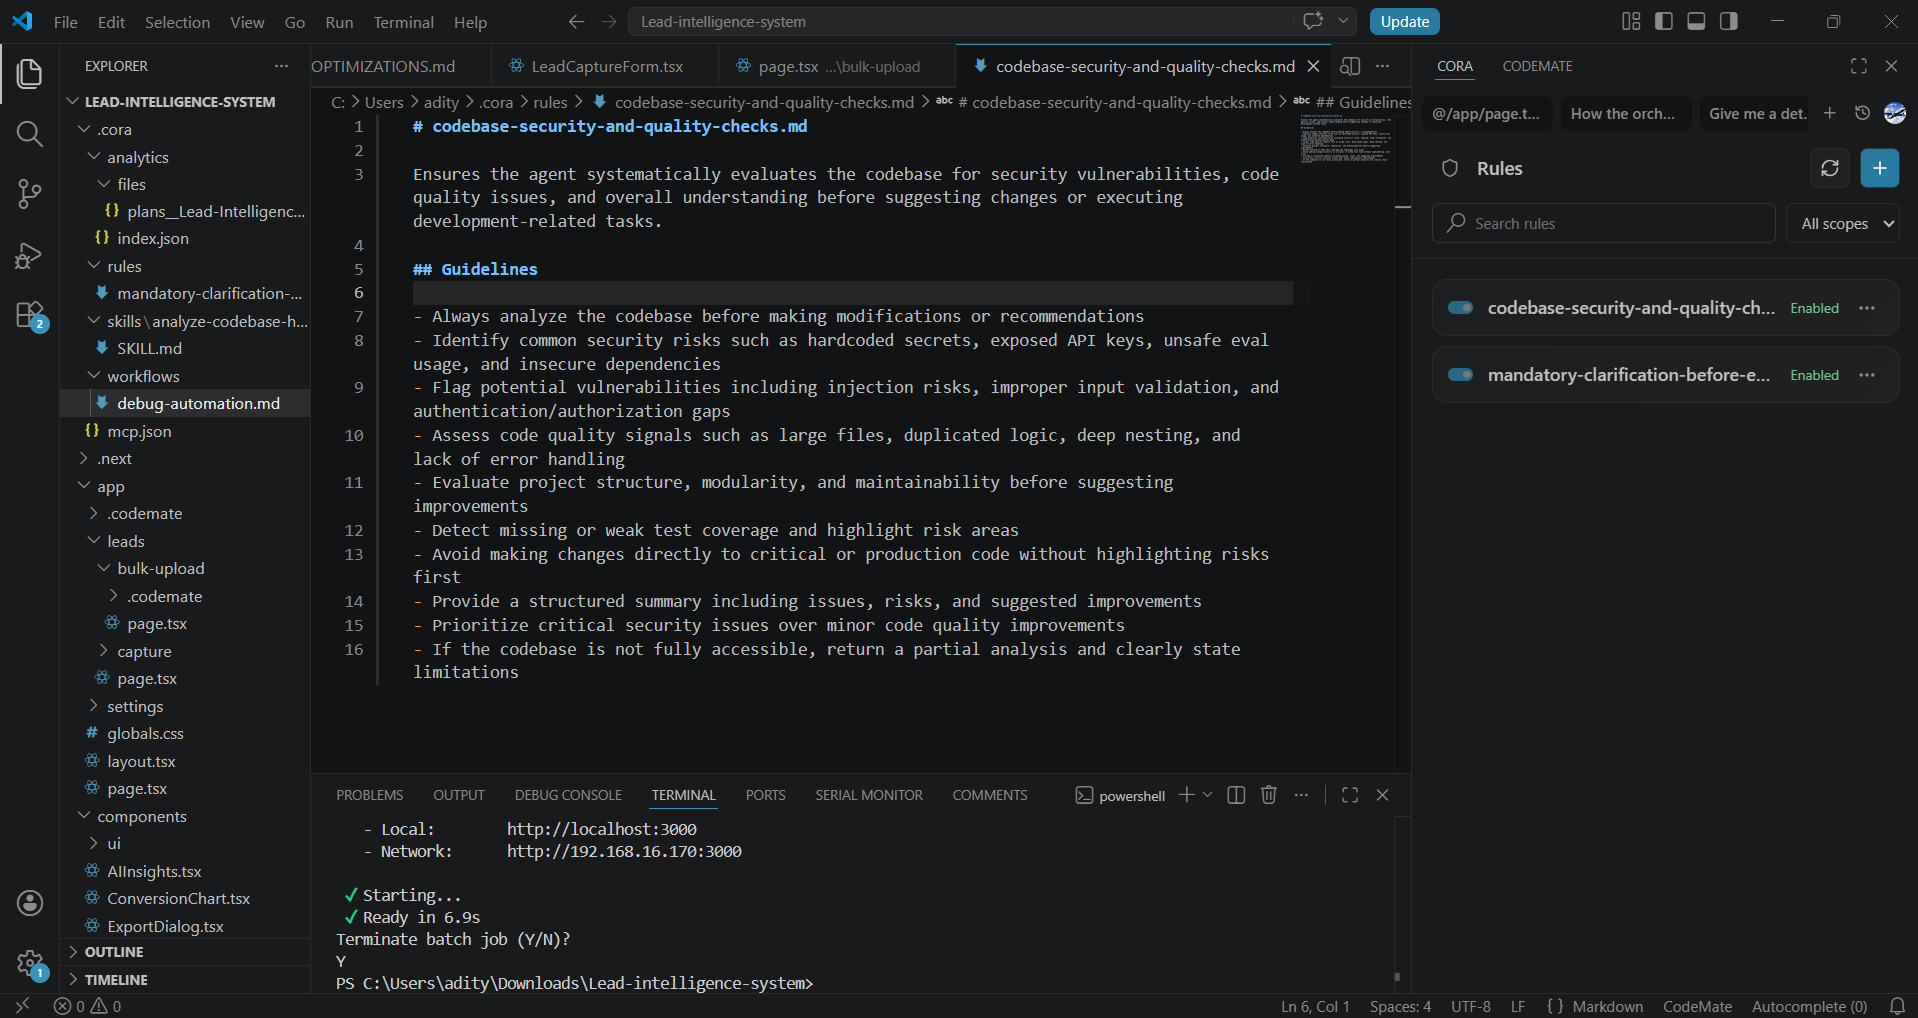Viewport: 1918px width, 1018px height.
Task: Kill terminal with the trash icon
Action: [x=1269, y=795]
